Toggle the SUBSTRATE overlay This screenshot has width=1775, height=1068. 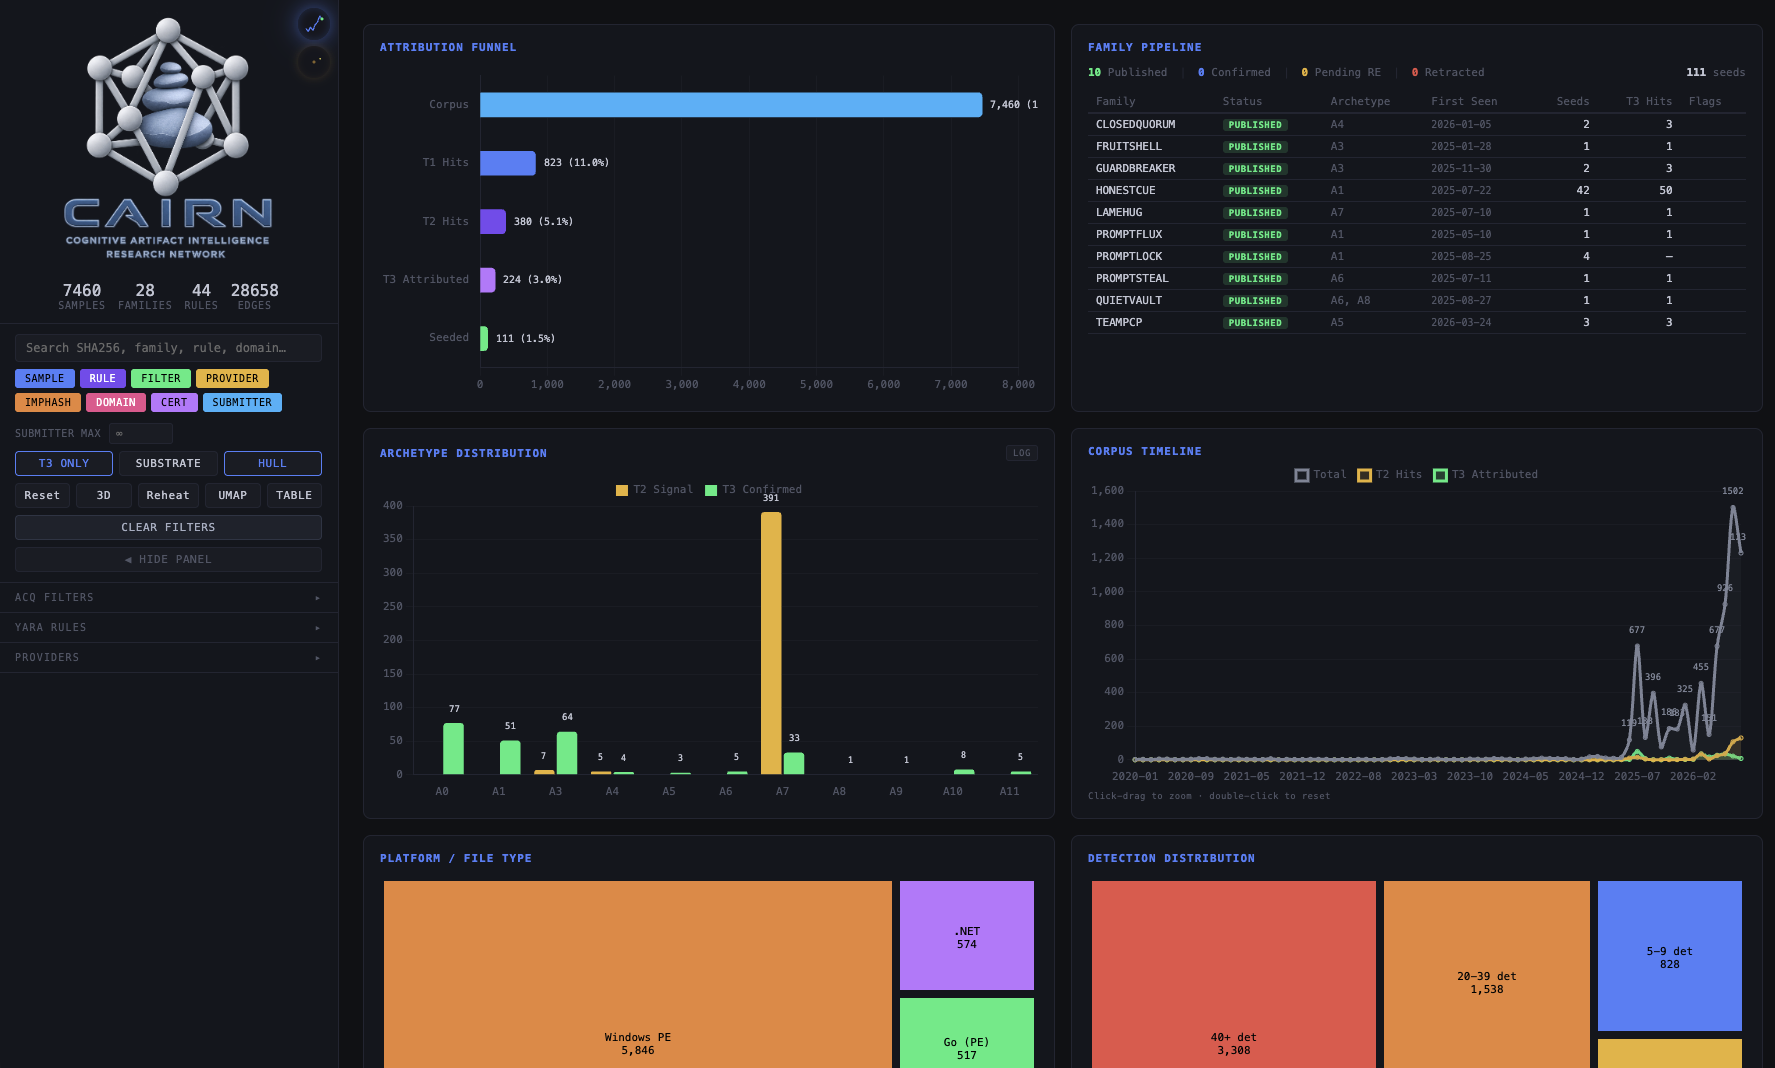pyautogui.click(x=168, y=464)
